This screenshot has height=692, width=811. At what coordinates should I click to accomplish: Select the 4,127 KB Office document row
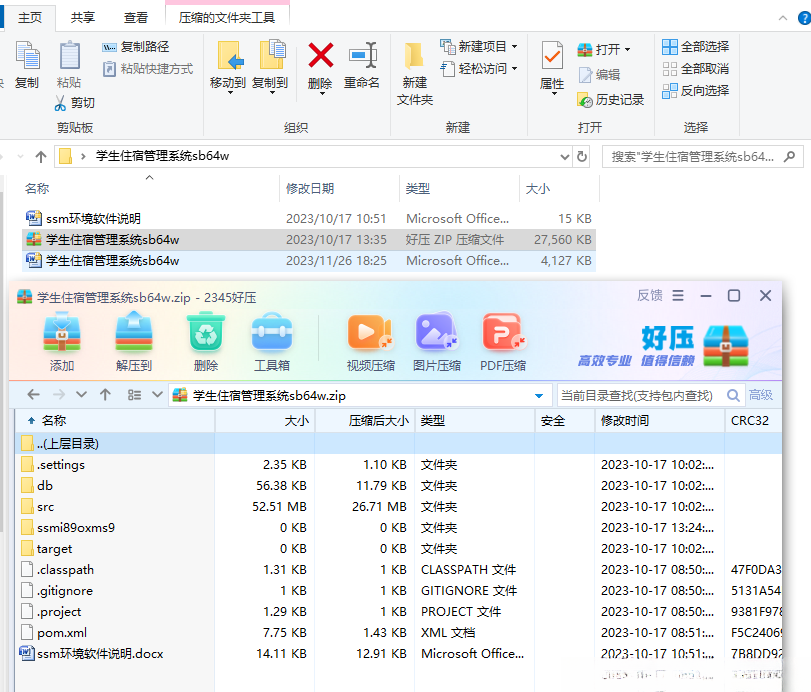coord(309,261)
